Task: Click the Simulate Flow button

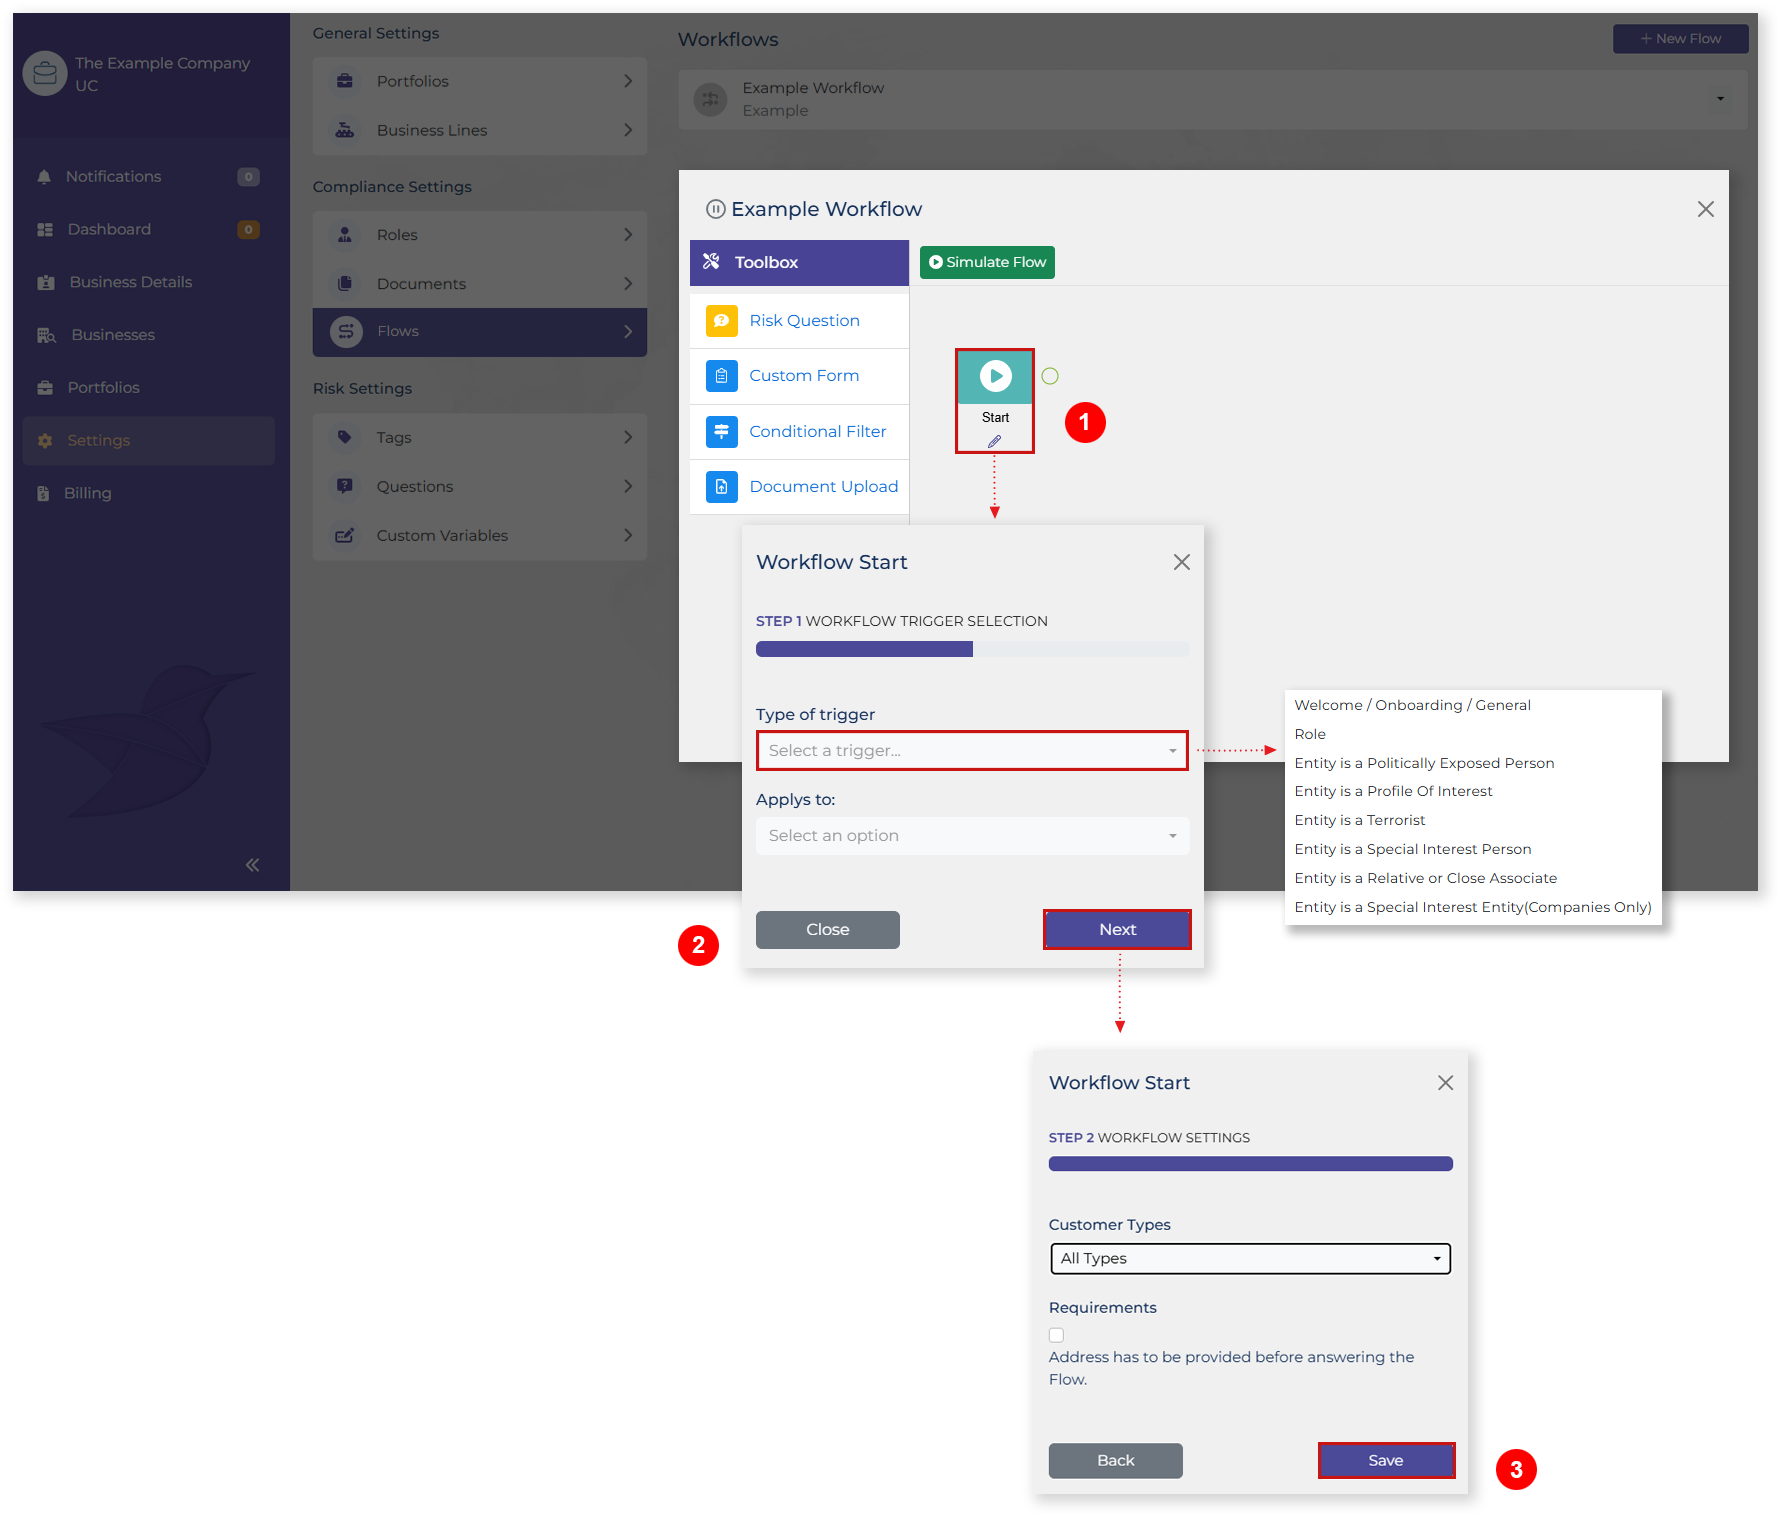Action: [x=987, y=263]
